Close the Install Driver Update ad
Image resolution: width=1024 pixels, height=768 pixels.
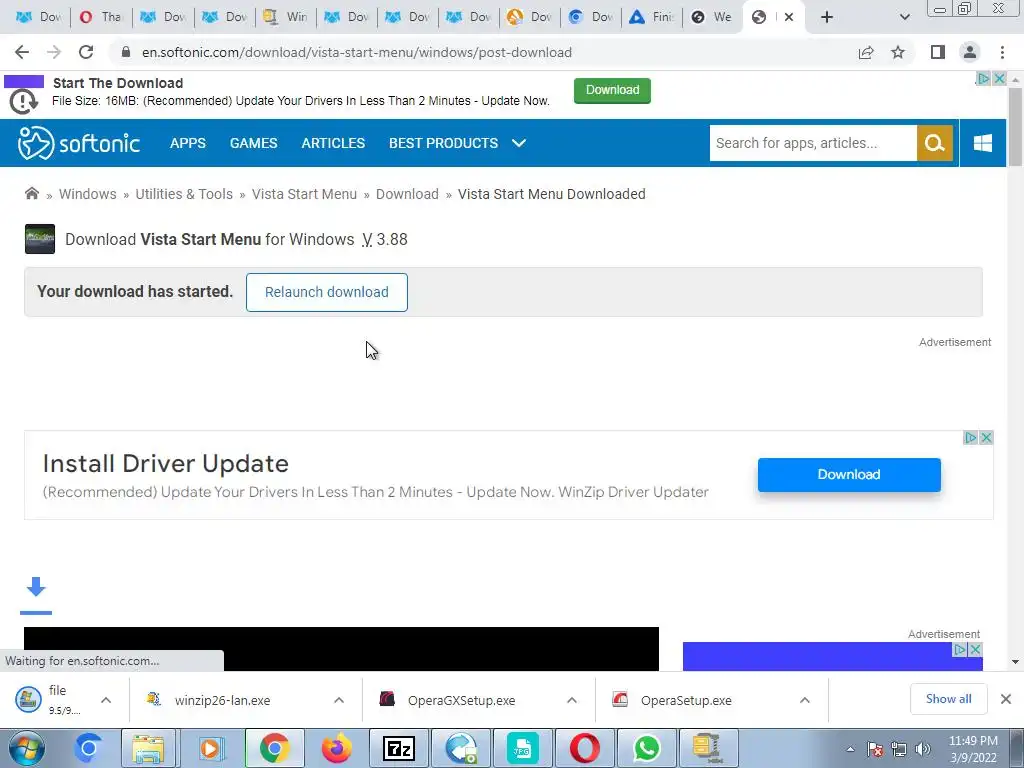[987, 438]
